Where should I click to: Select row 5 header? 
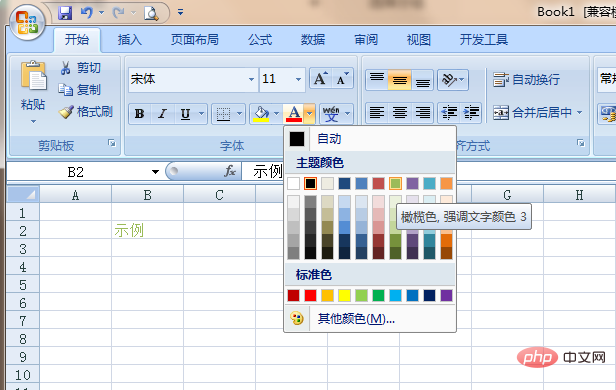[x=23, y=285]
